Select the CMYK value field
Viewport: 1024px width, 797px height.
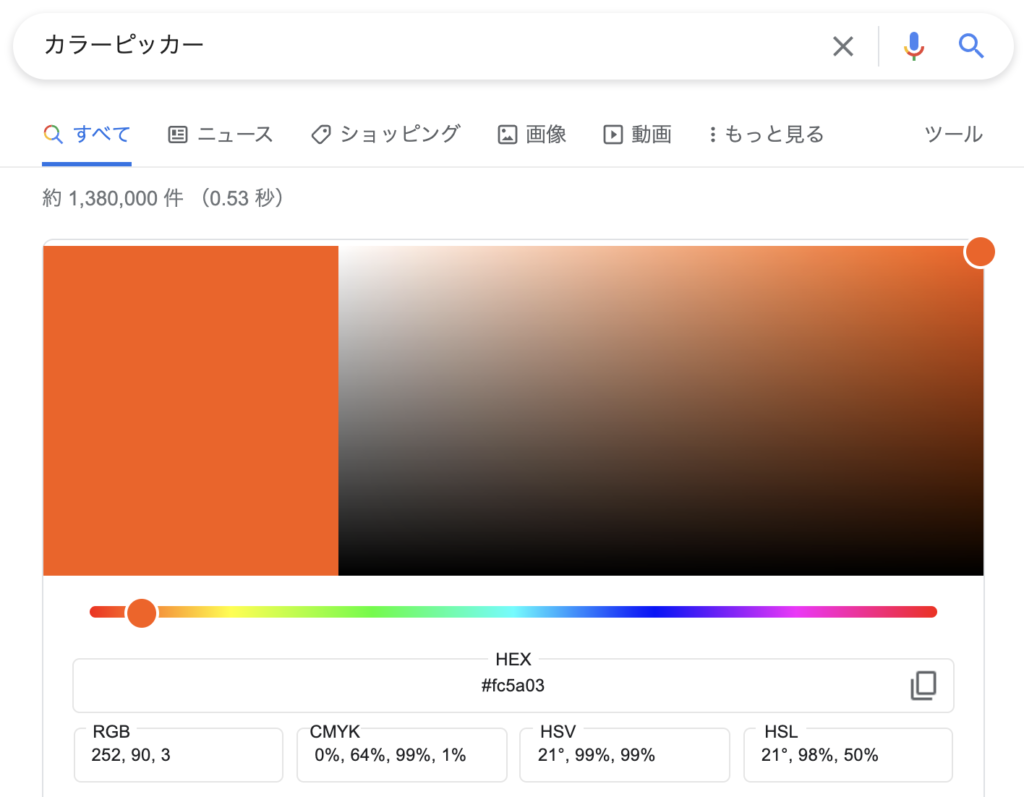pyautogui.click(x=401, y=755)
